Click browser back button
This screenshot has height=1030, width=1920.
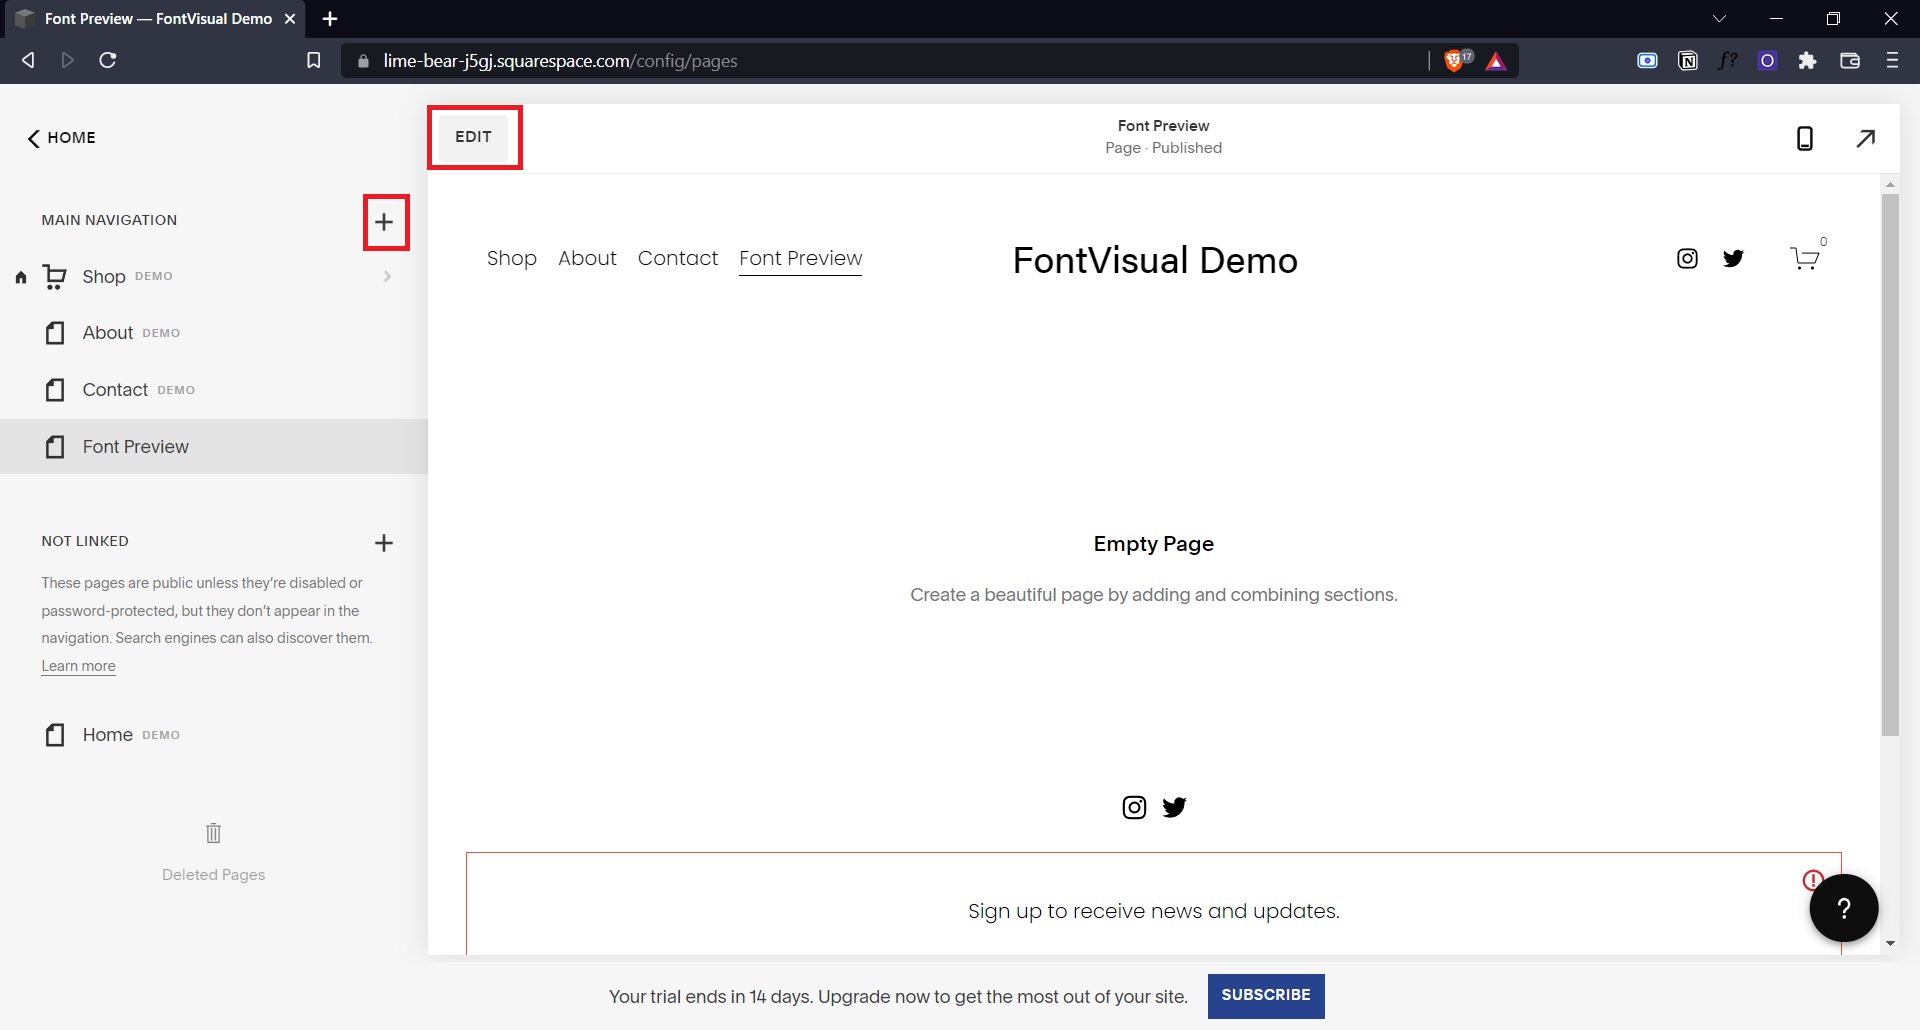tap(28, 61)
